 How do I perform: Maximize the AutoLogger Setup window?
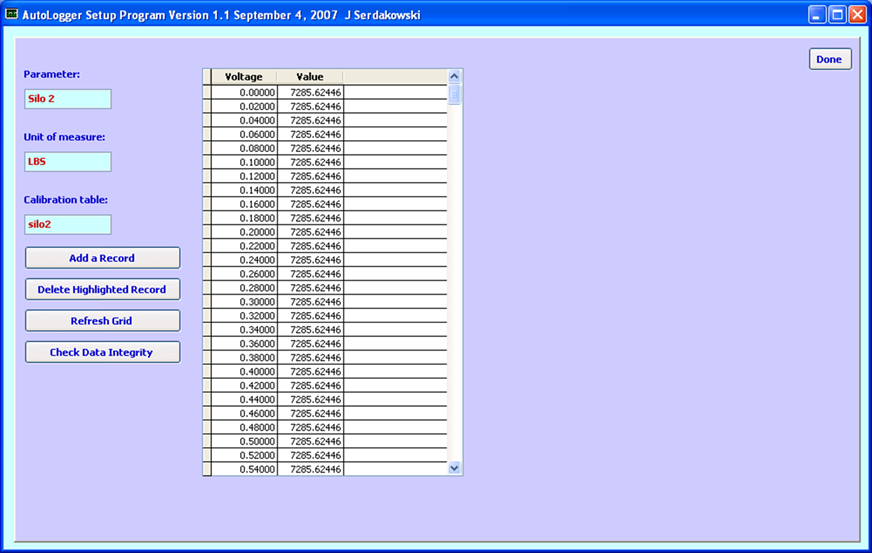[x=838, y=14]
